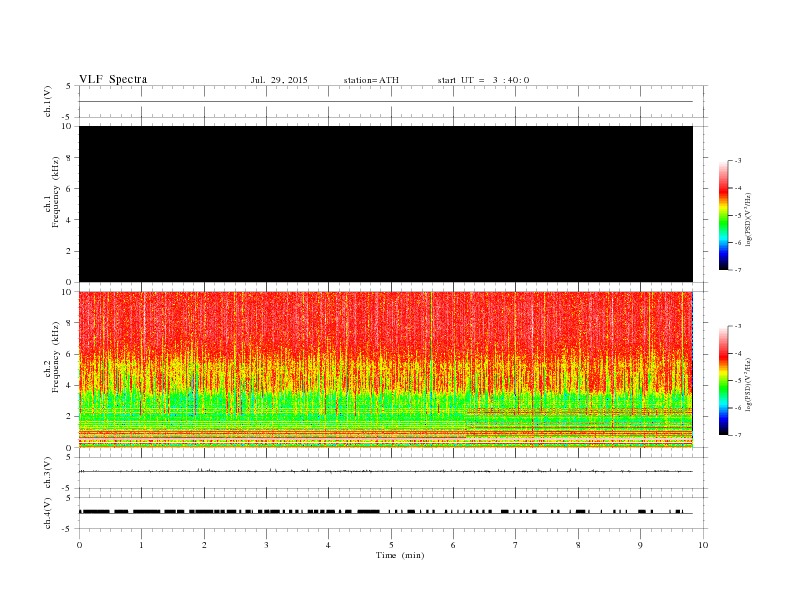
Task: Click the time axis tick label "5"
Action: click(x=391, y=545)
